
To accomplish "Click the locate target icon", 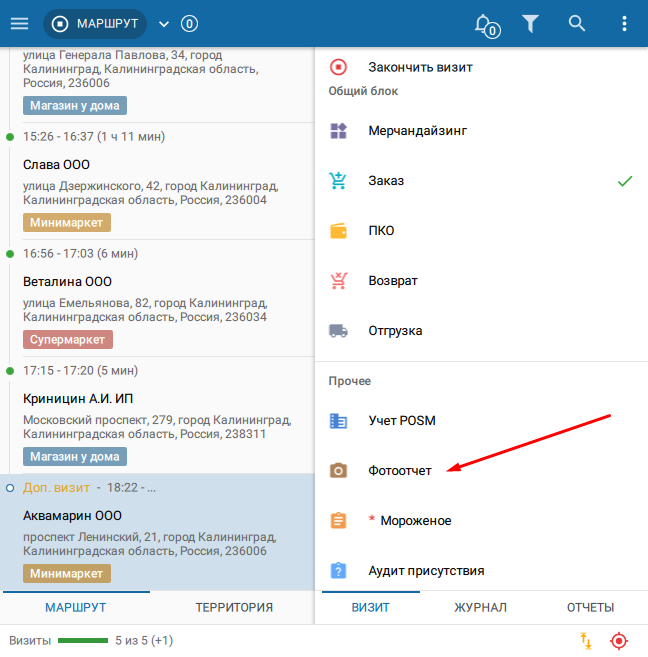I will point(619,640).
